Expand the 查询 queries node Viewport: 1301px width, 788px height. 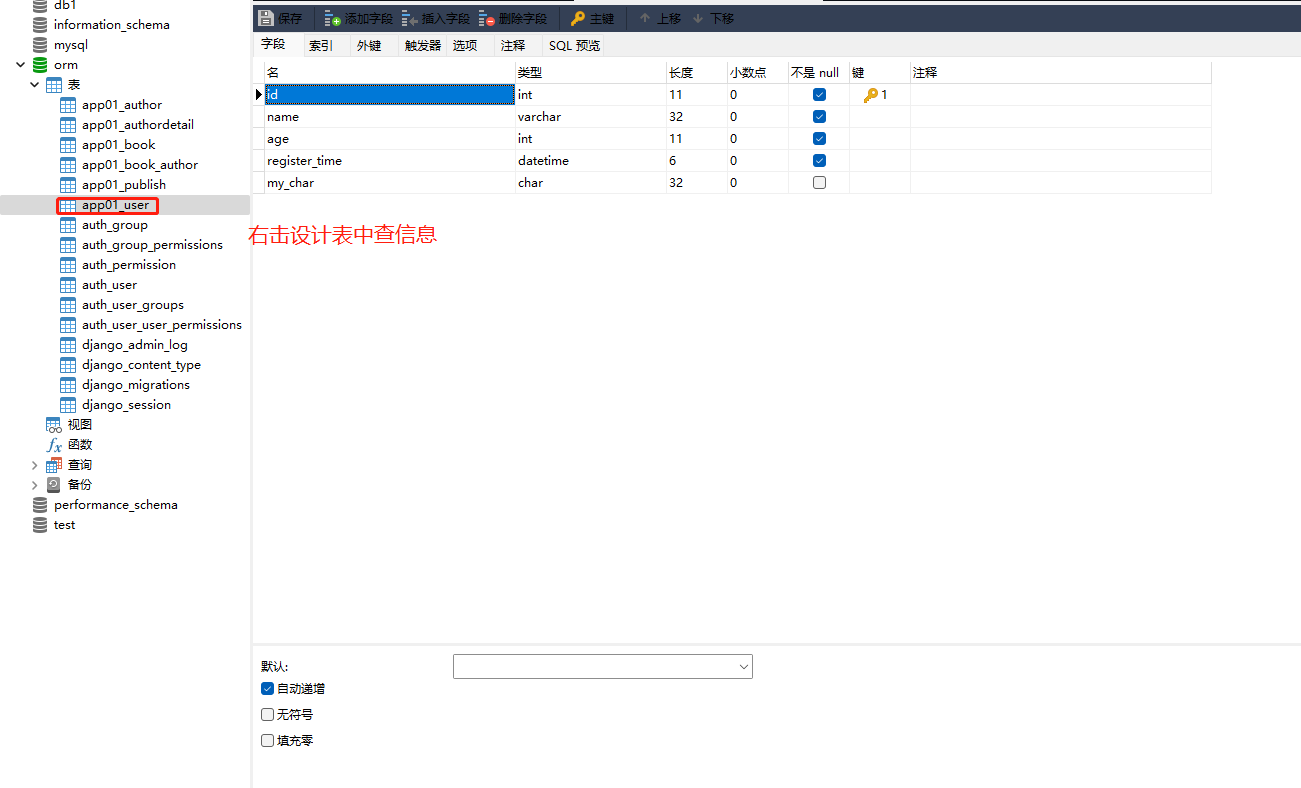click(35, 465)
